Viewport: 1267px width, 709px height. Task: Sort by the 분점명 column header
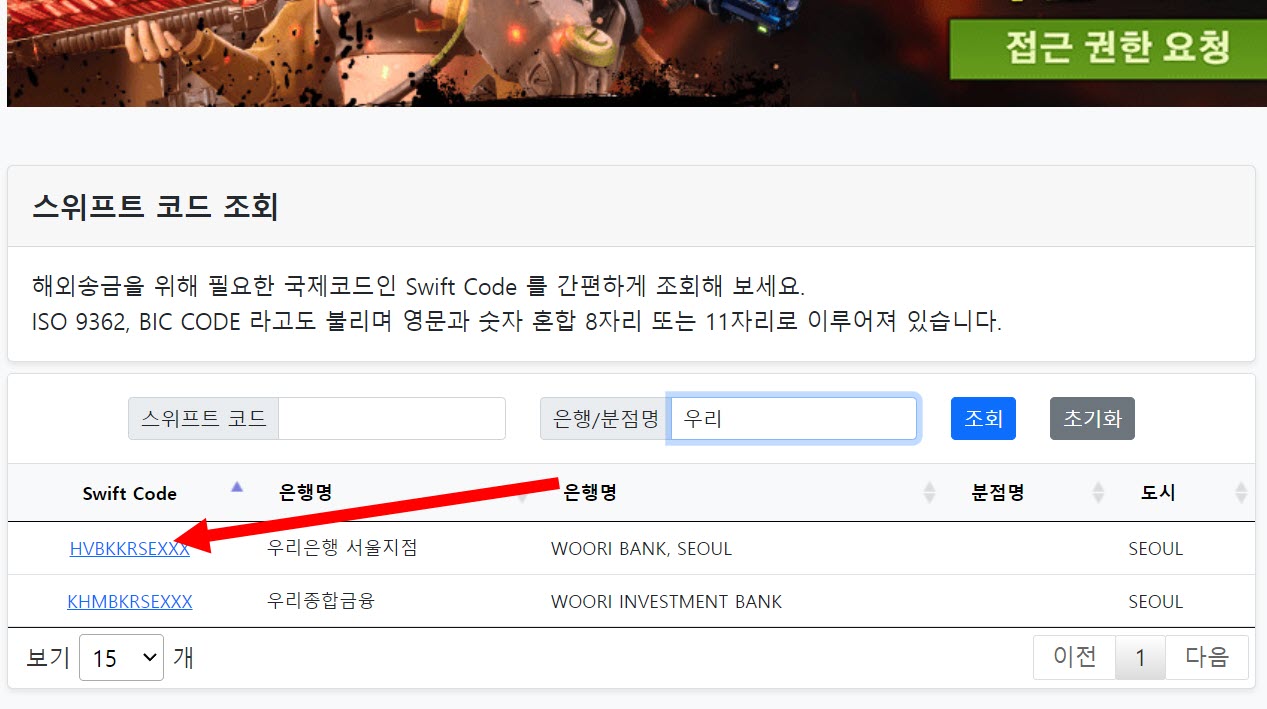tap(1031, 493)
